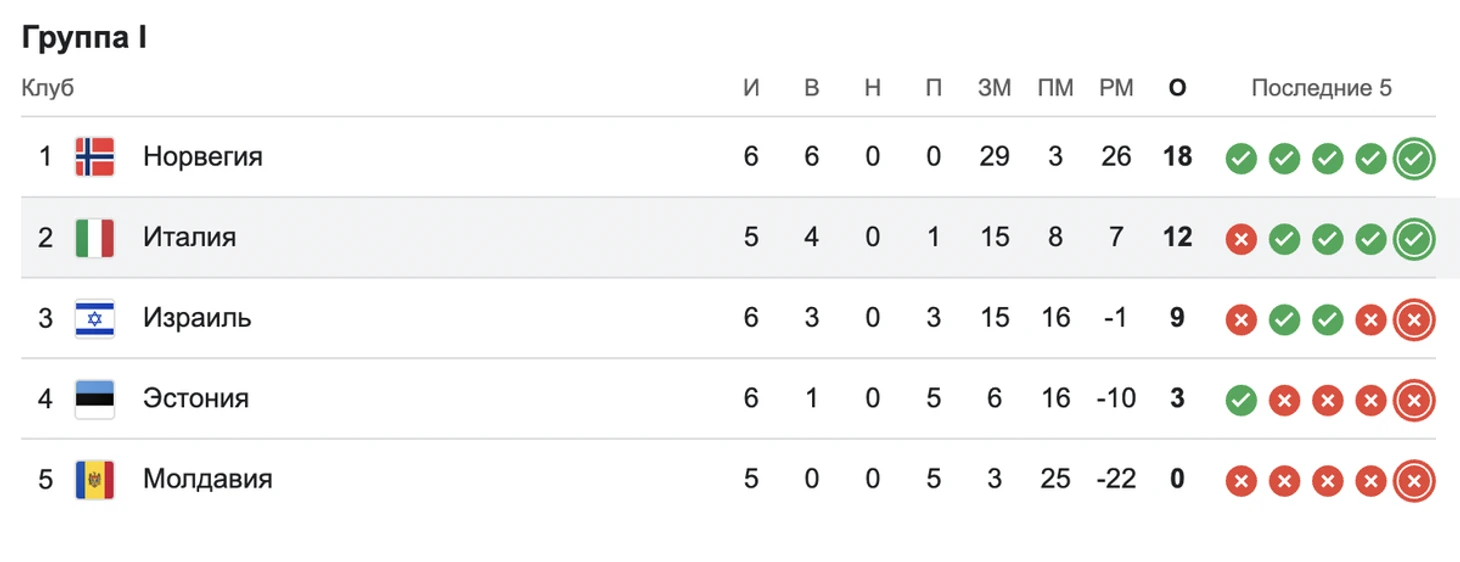Click Norway's 18 points value
Image resolution: width=1460 pixels, height=562 pixels.
tap(1178, 157)
